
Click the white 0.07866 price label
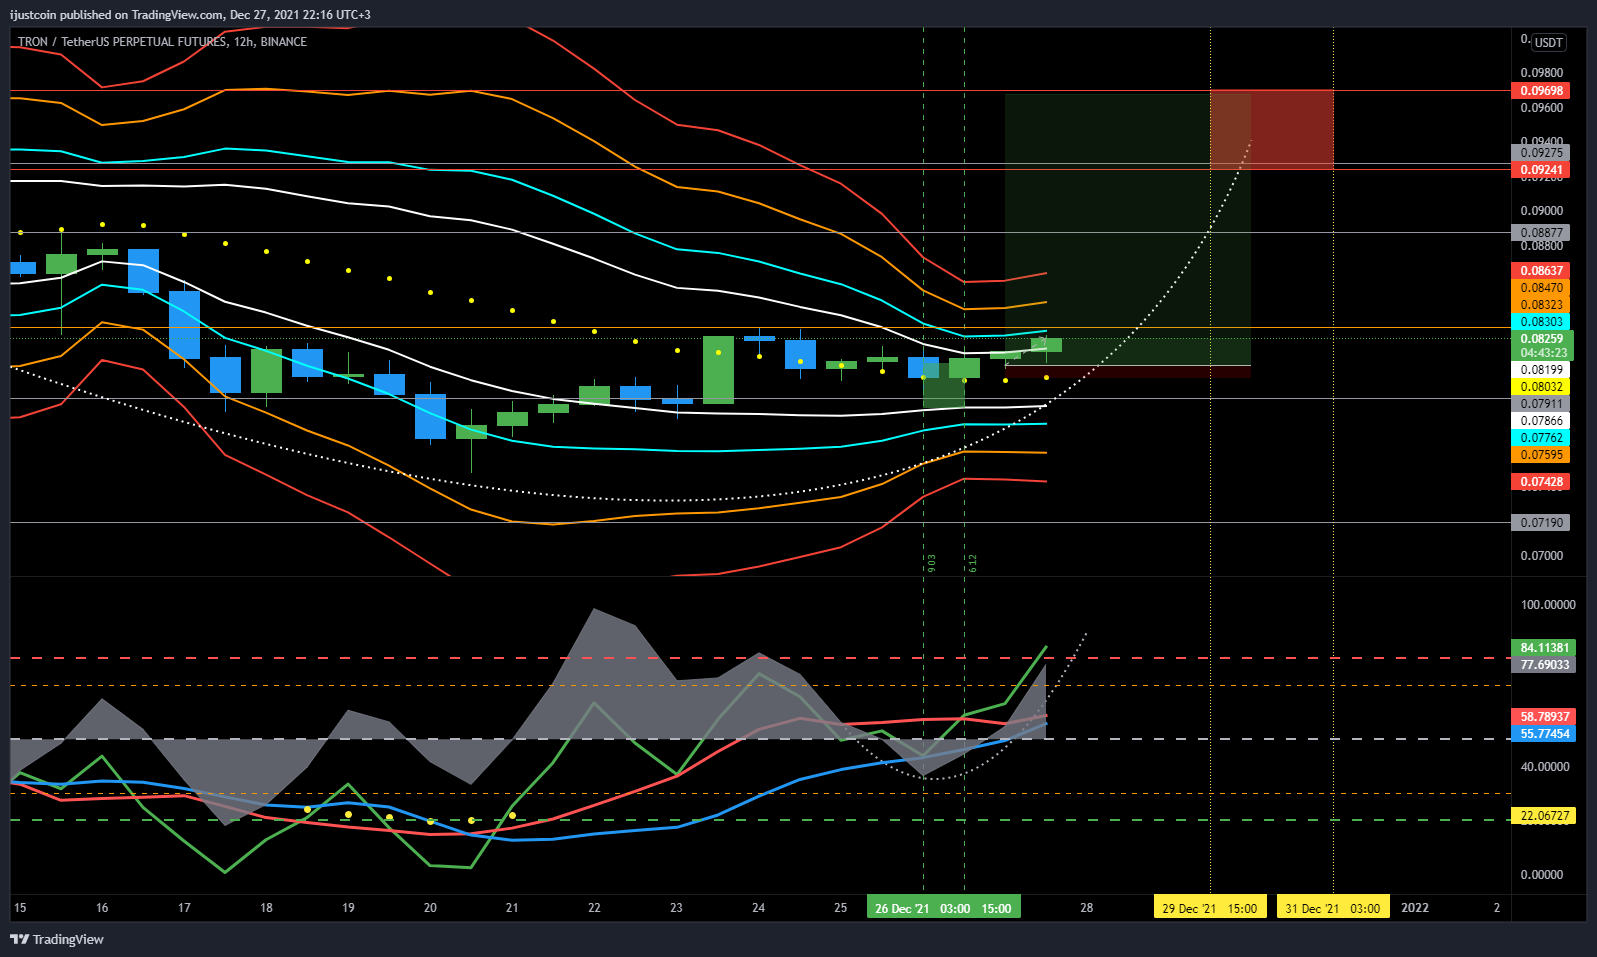[x=1541, y=421]
